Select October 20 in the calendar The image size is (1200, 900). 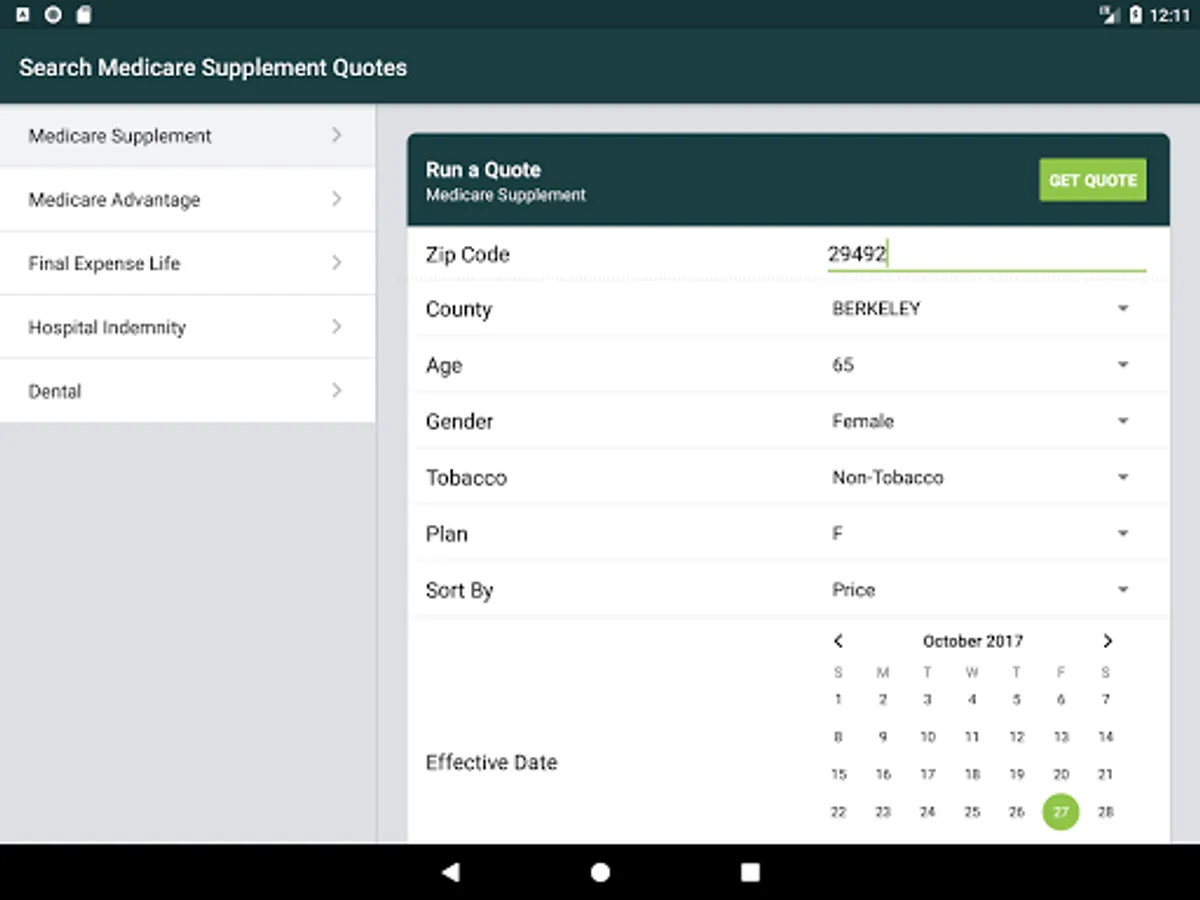(x=1061, y=775)
